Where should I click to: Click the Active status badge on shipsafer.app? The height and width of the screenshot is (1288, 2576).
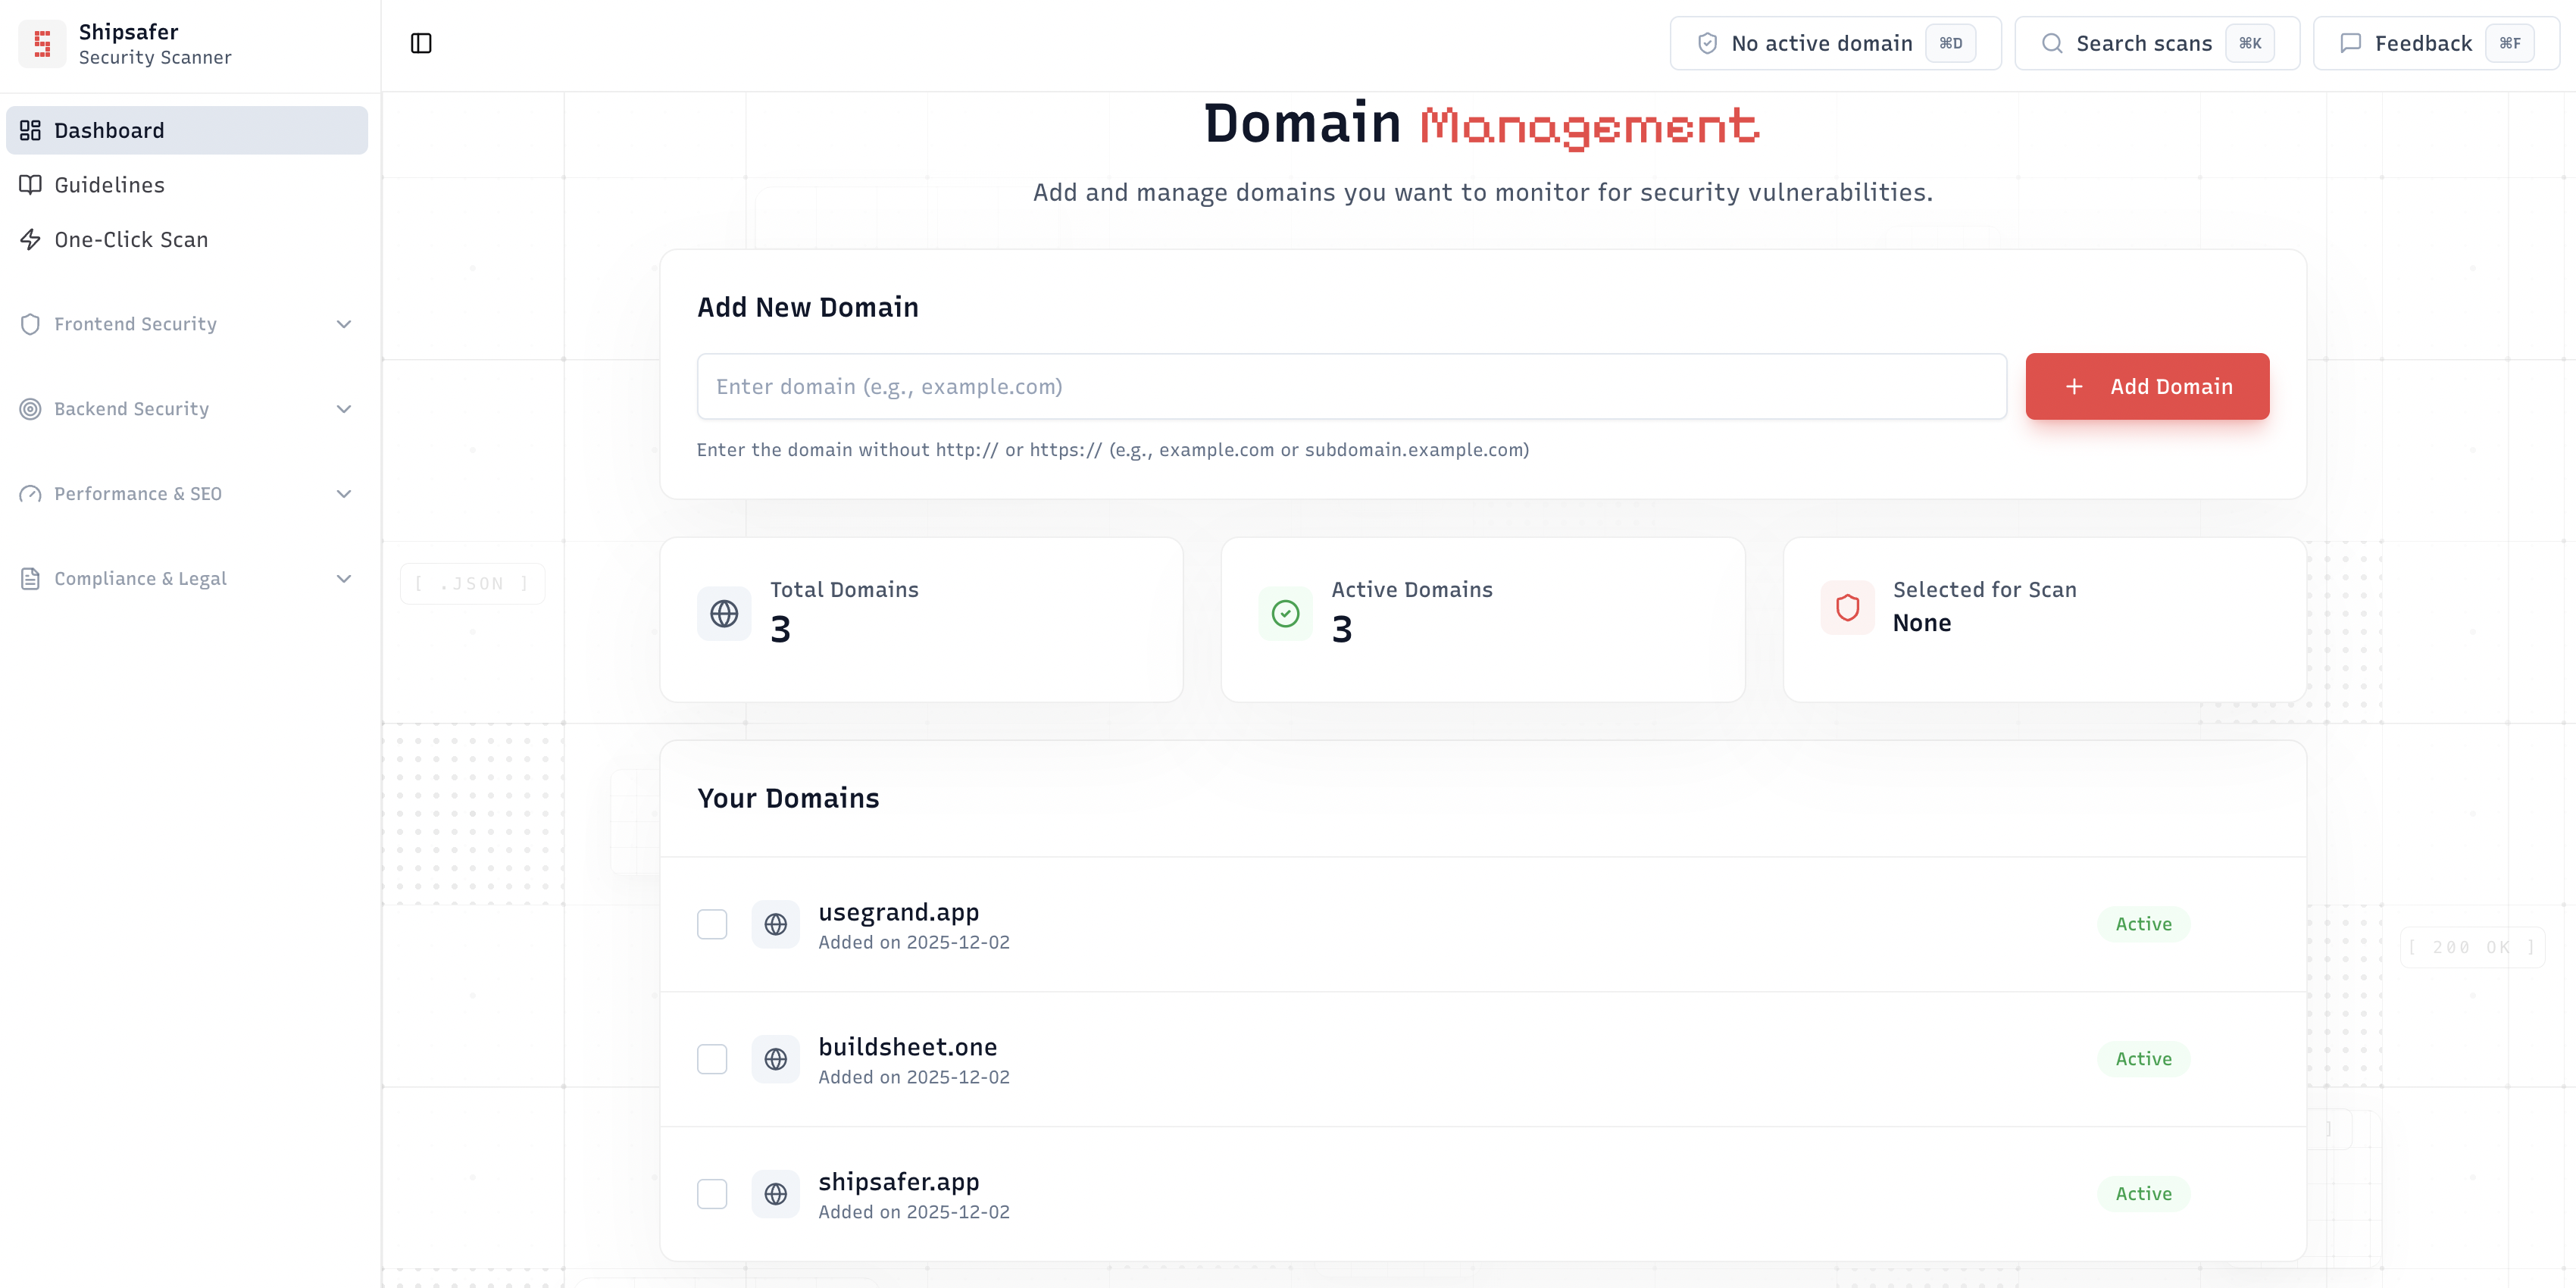[x=2143, y=1193]
